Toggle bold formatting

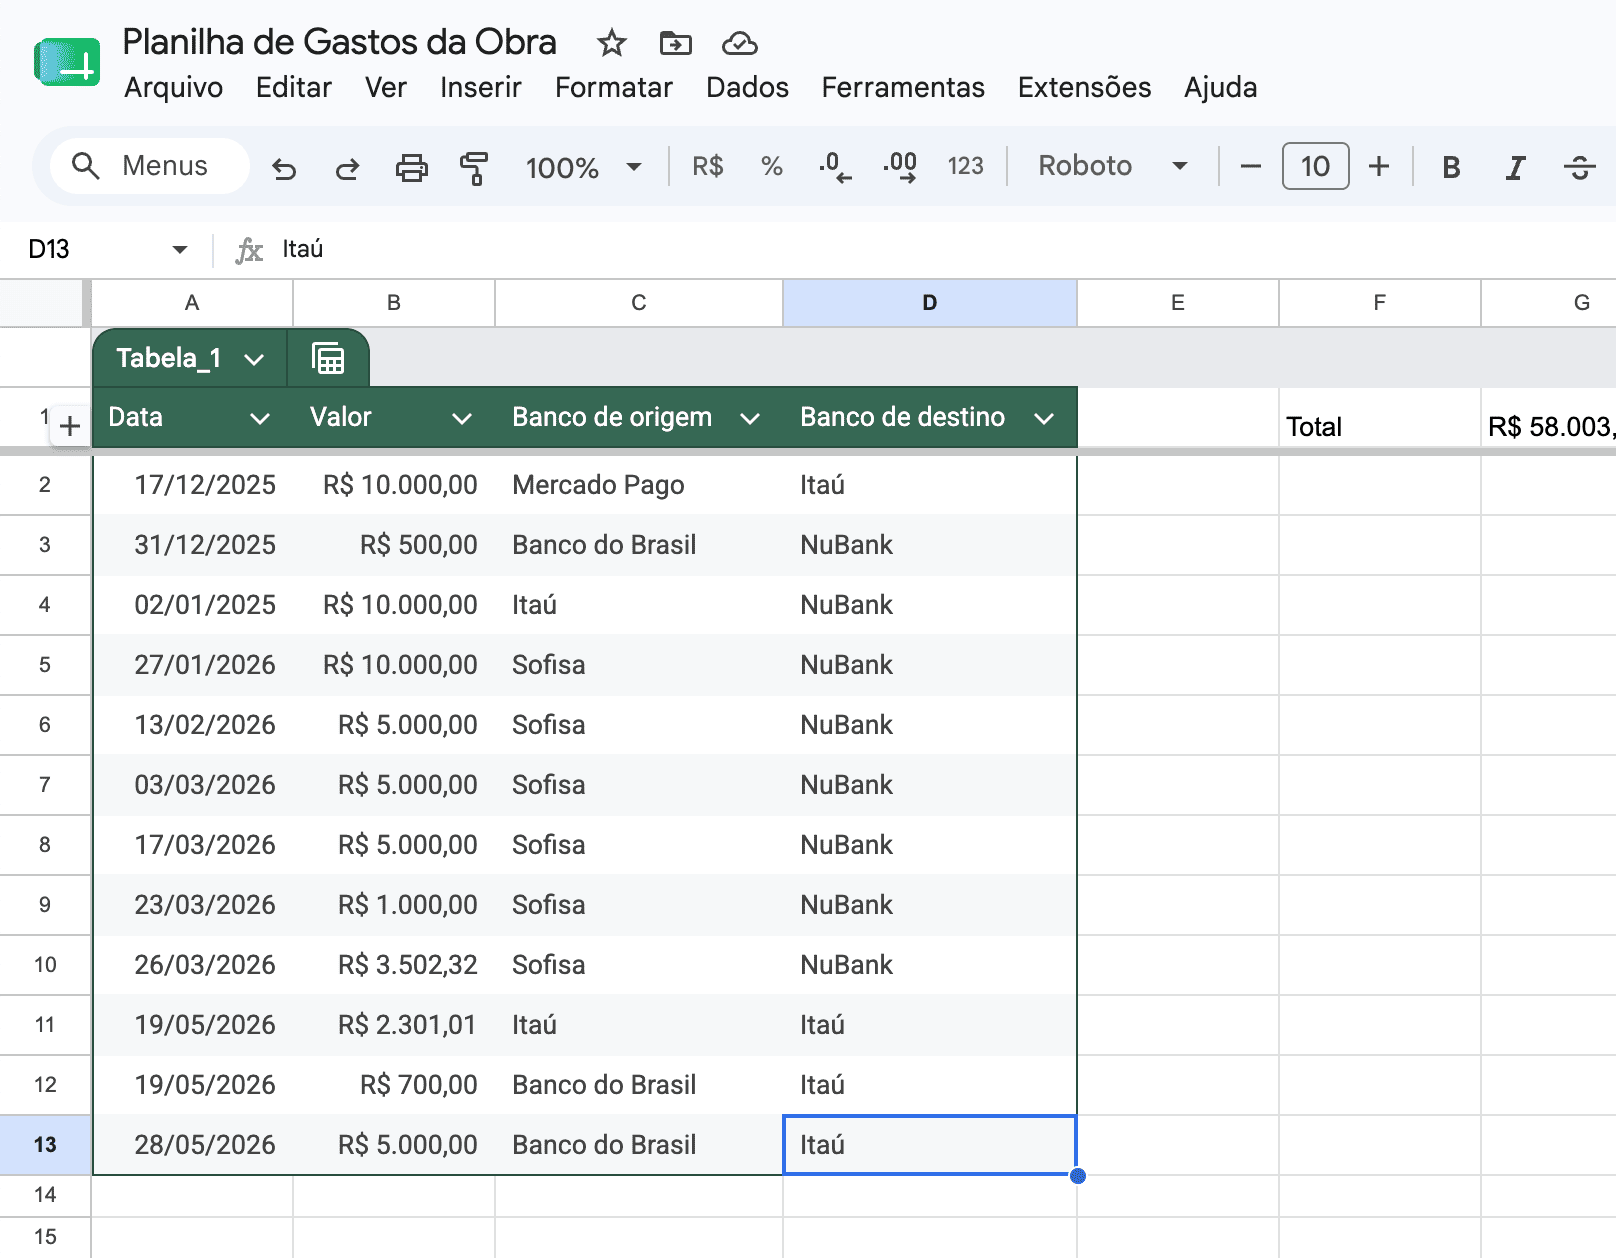click(1451, 167)
